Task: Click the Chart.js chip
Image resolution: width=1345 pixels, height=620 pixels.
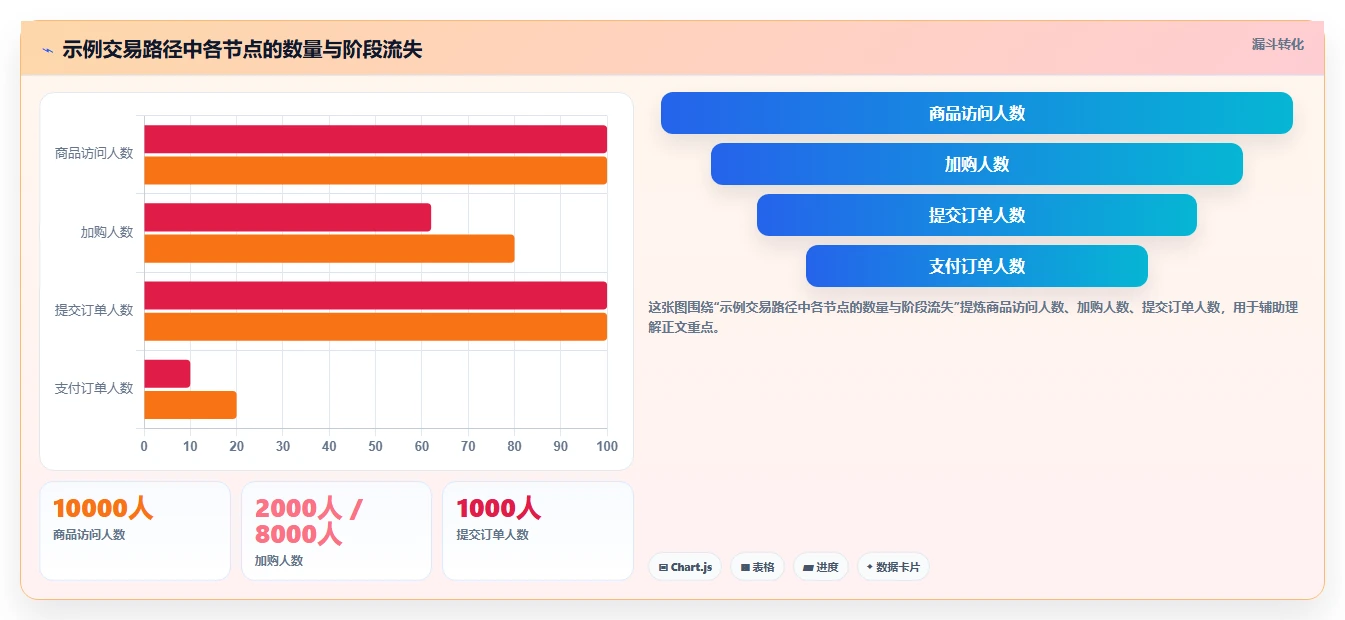Action: pos(685,567)
